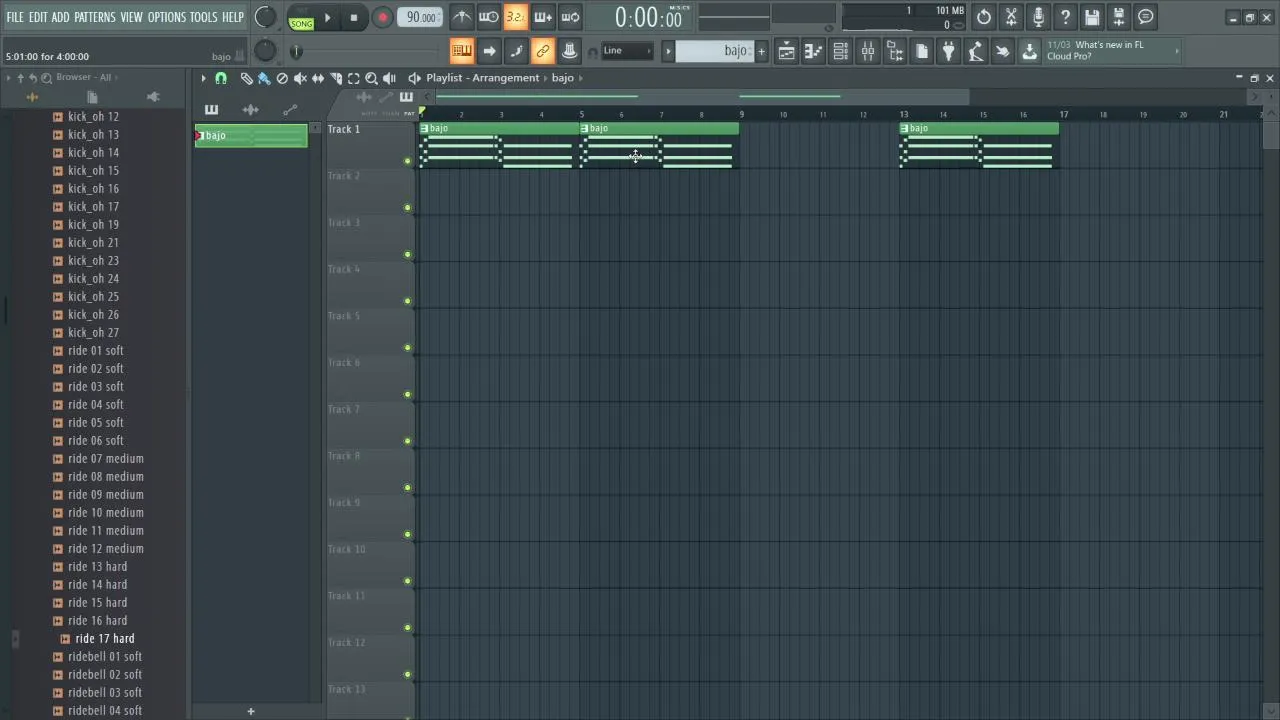Open the PATTERNS menu
This screenshot has height=720, width=1280.
click(x=95, y=17)
